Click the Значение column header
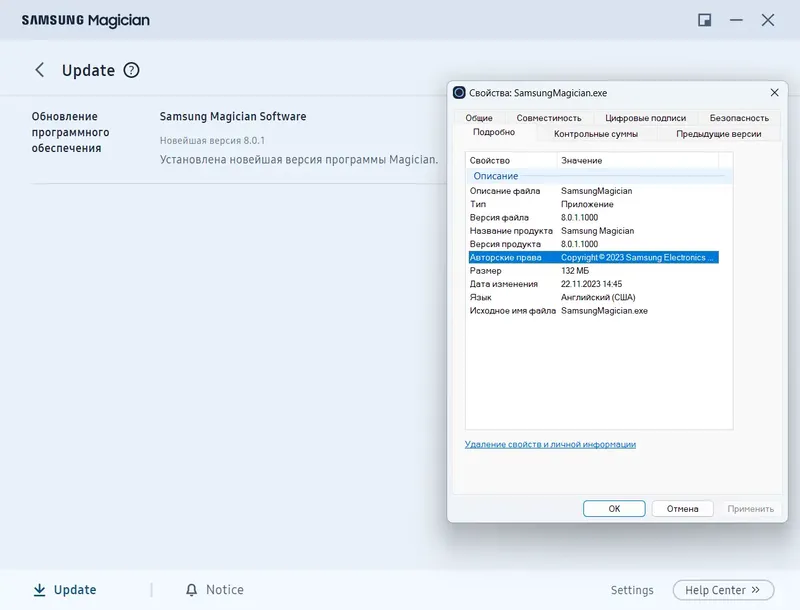800x610 pixels. [x=637, y=160]
